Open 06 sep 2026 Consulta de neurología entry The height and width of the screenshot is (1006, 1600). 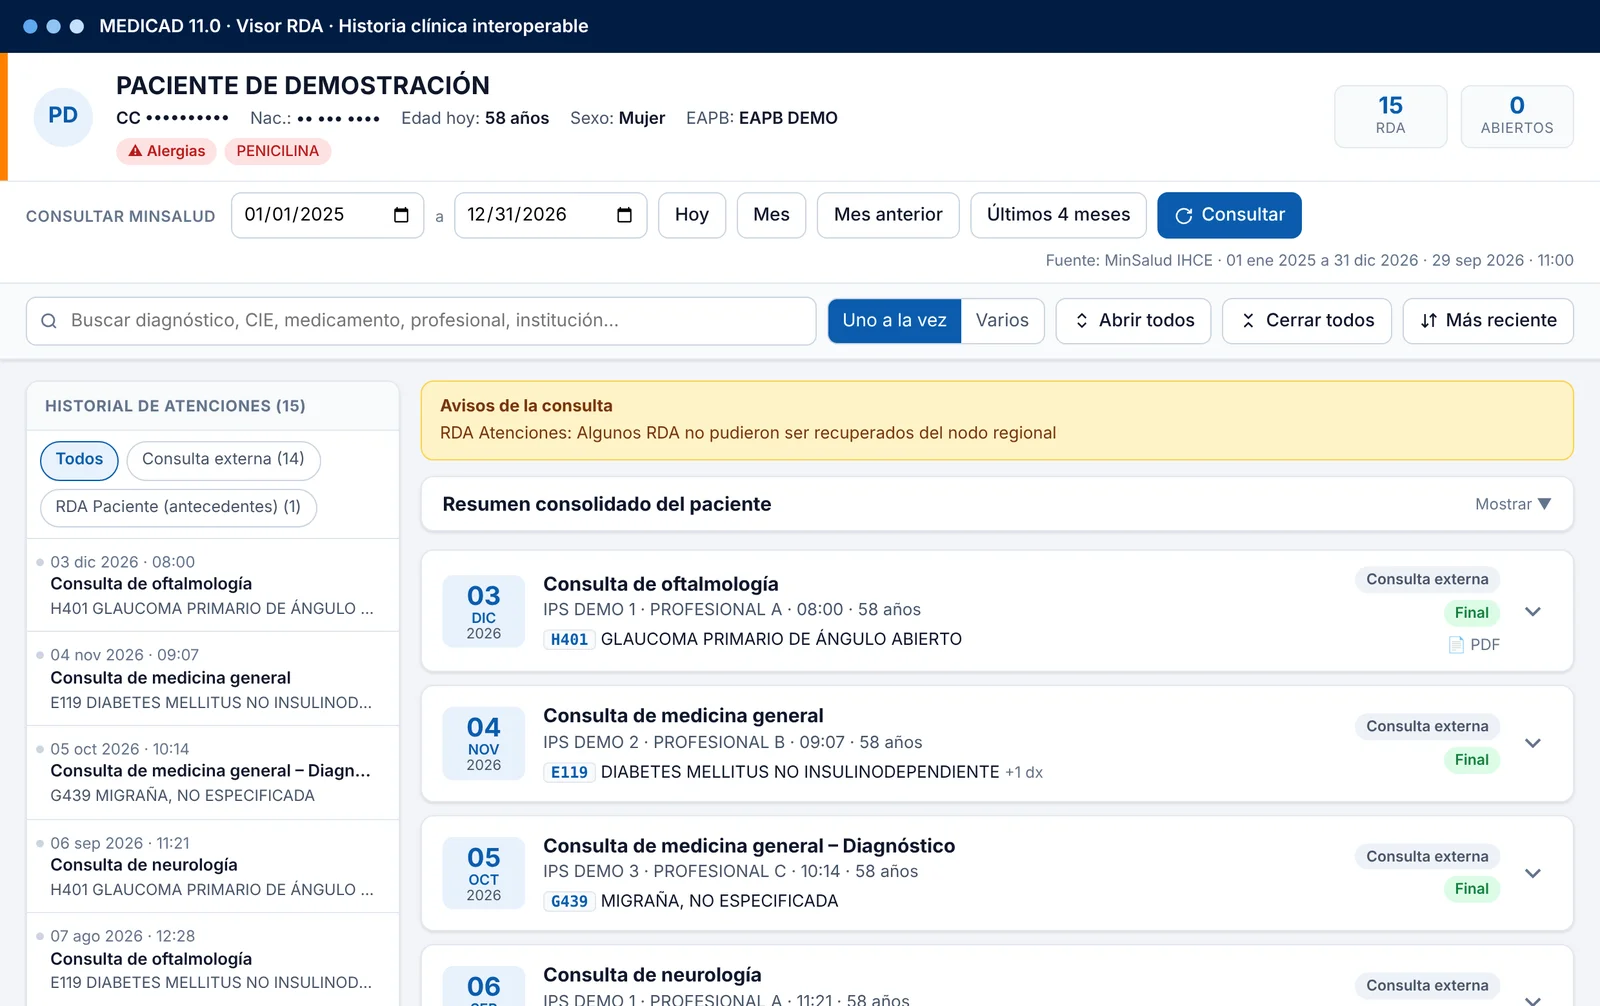pyautogui.click(x=212, y=866)
